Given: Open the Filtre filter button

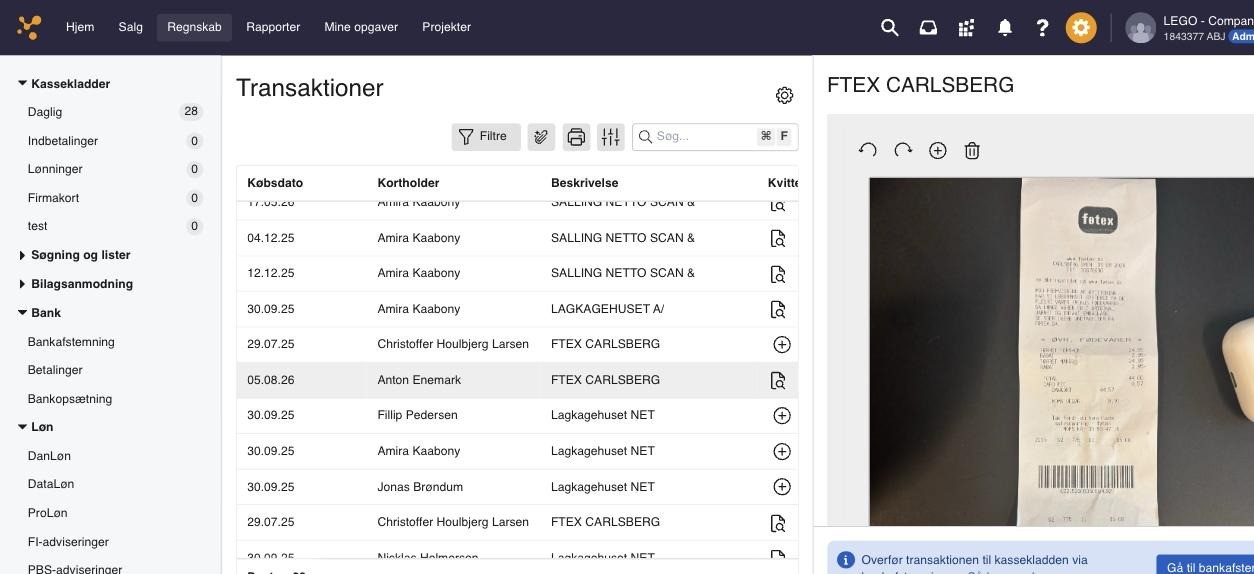Looking at the screenshot, I should [x=486, y=137].
